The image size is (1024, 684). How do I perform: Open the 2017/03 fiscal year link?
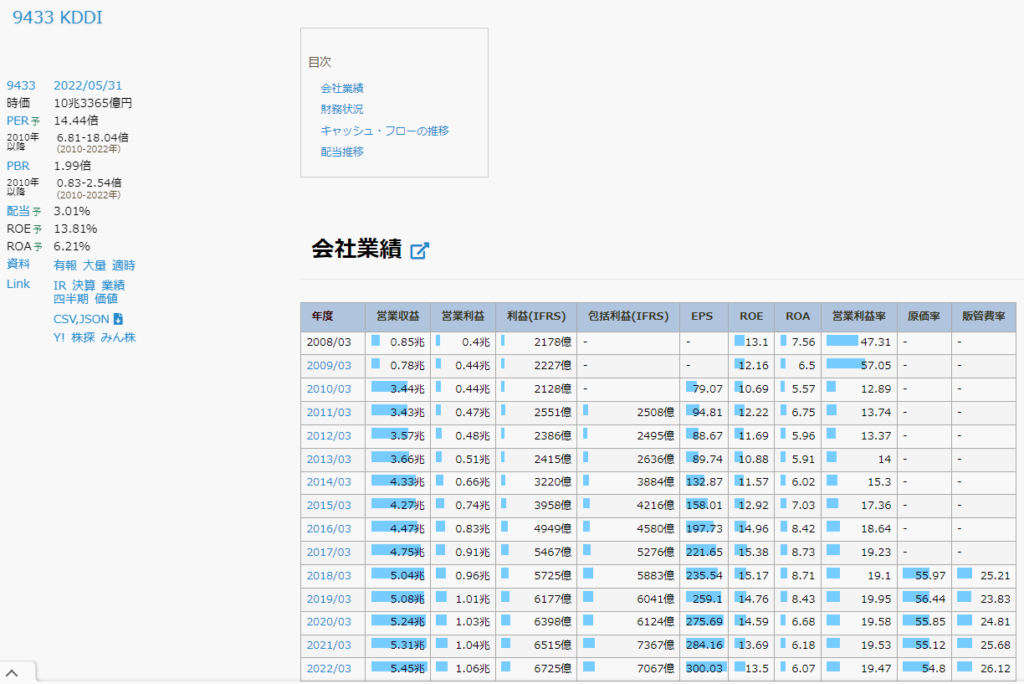coord(328,553)
